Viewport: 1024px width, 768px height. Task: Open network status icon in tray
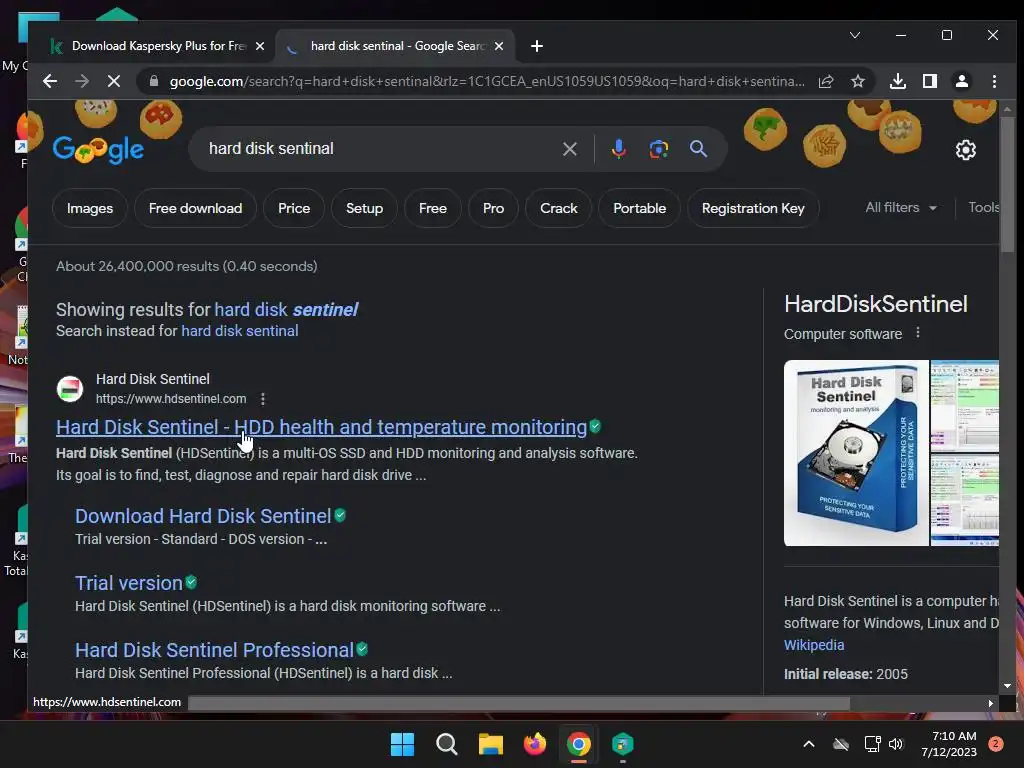click(872, 744)
